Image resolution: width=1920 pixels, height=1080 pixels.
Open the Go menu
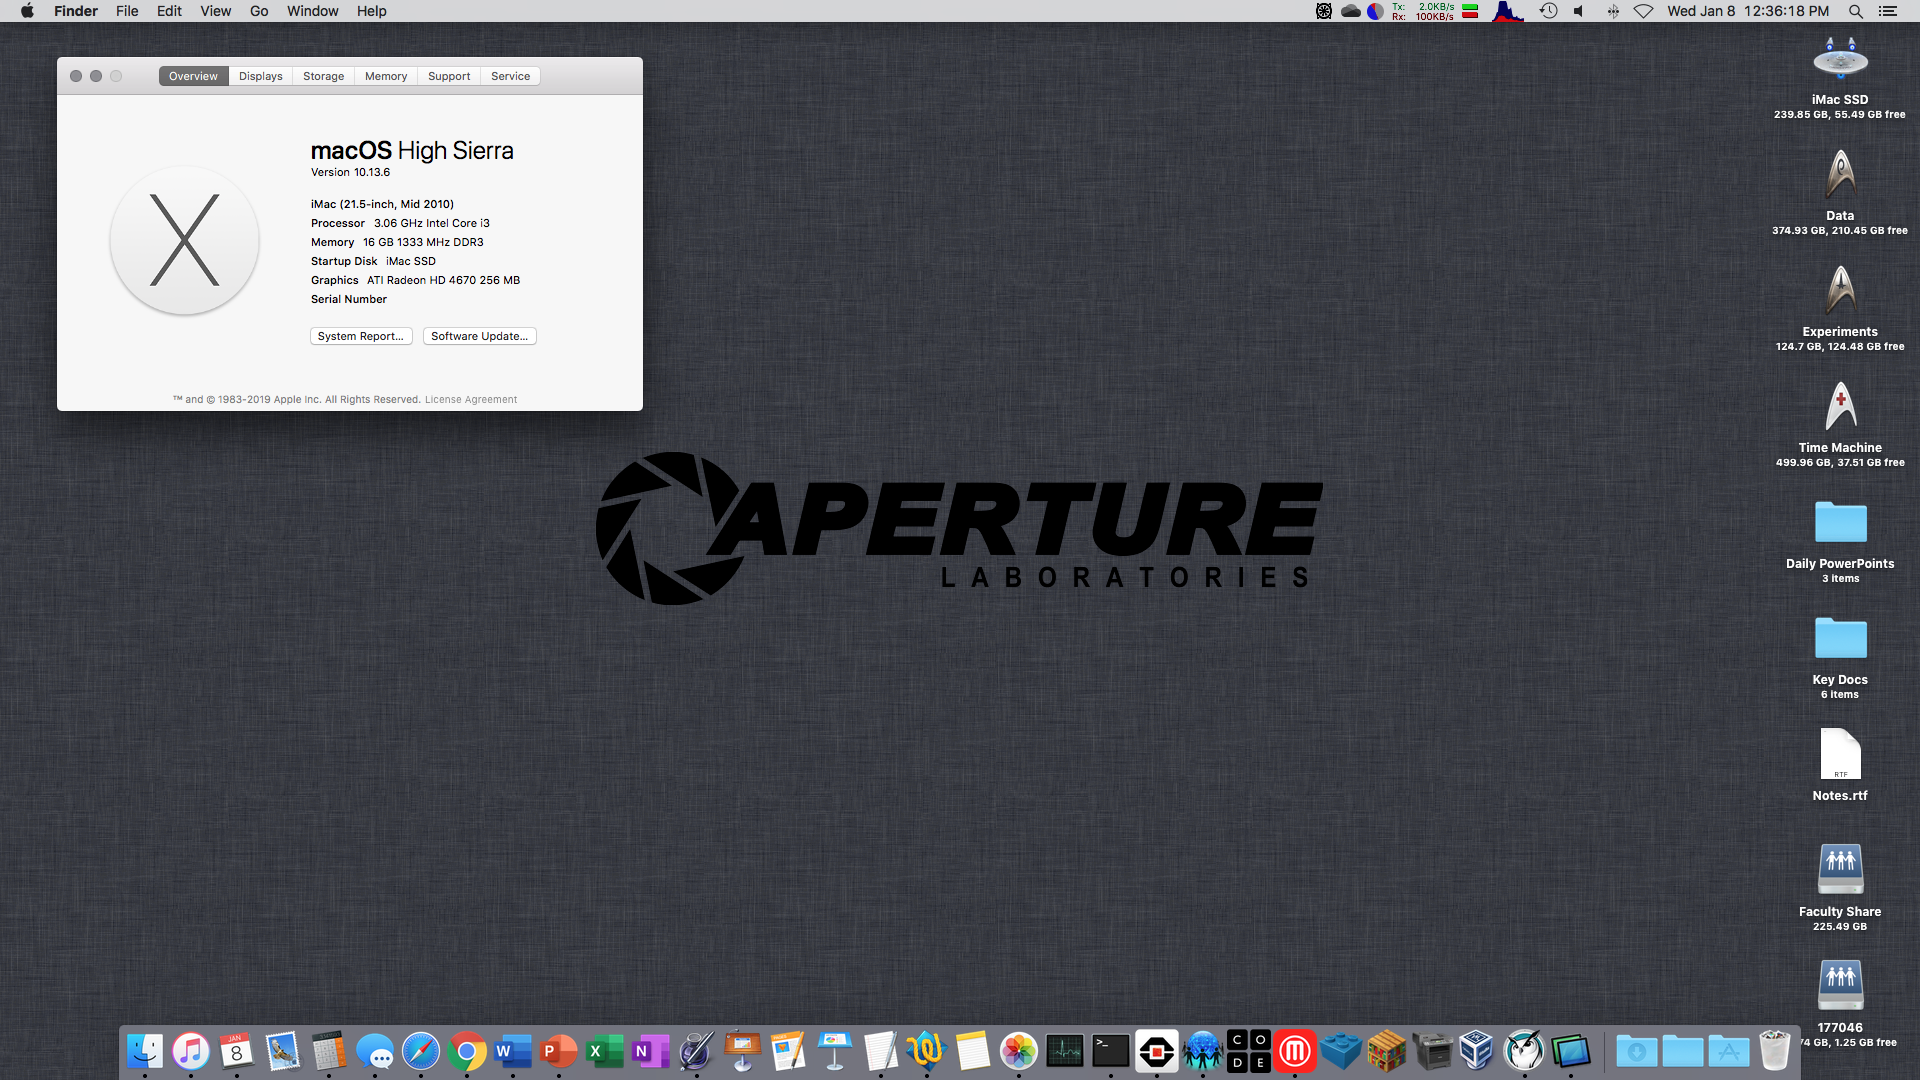click(259, 11)
